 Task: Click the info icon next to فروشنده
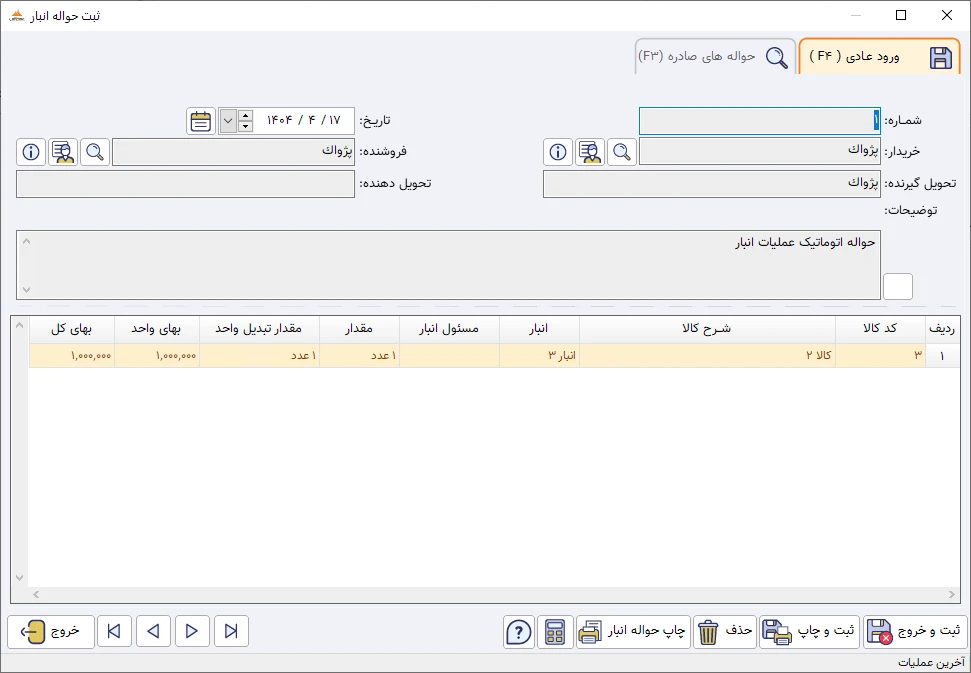pyautogui.click(x=30, y=152)
